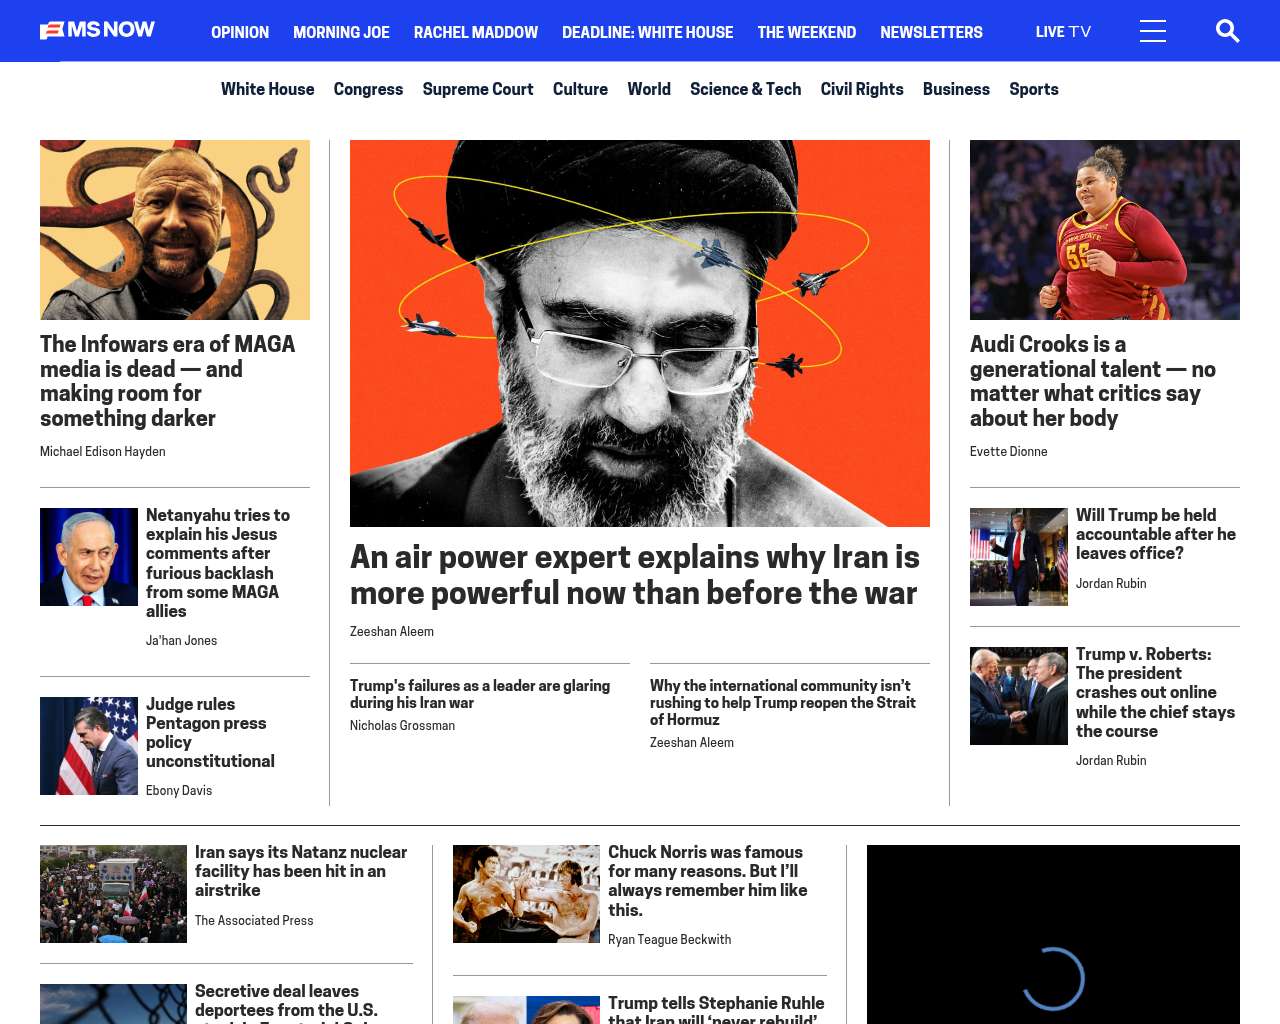Image resolution: width=1280 pixels, height=1024 pixels.
Task: View author Evette Dionne
Action: point(1009,452)
